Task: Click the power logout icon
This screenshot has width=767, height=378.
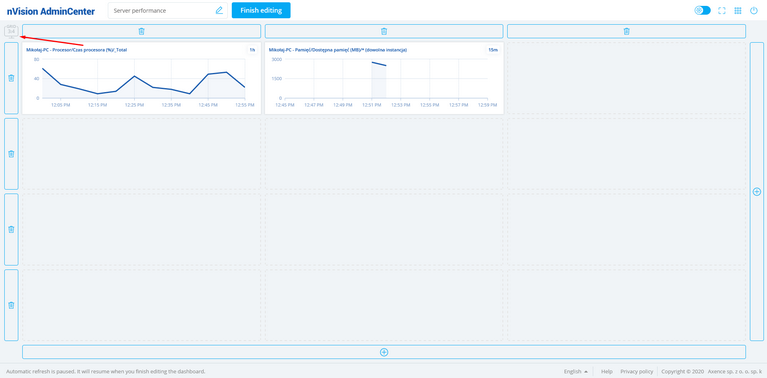Action: [x=754, y=10]
